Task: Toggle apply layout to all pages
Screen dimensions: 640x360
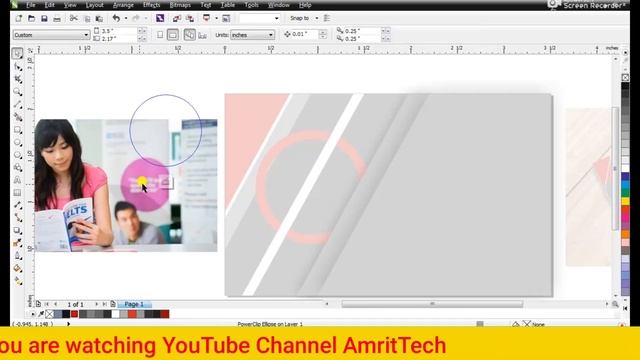Action: [189, 35]
